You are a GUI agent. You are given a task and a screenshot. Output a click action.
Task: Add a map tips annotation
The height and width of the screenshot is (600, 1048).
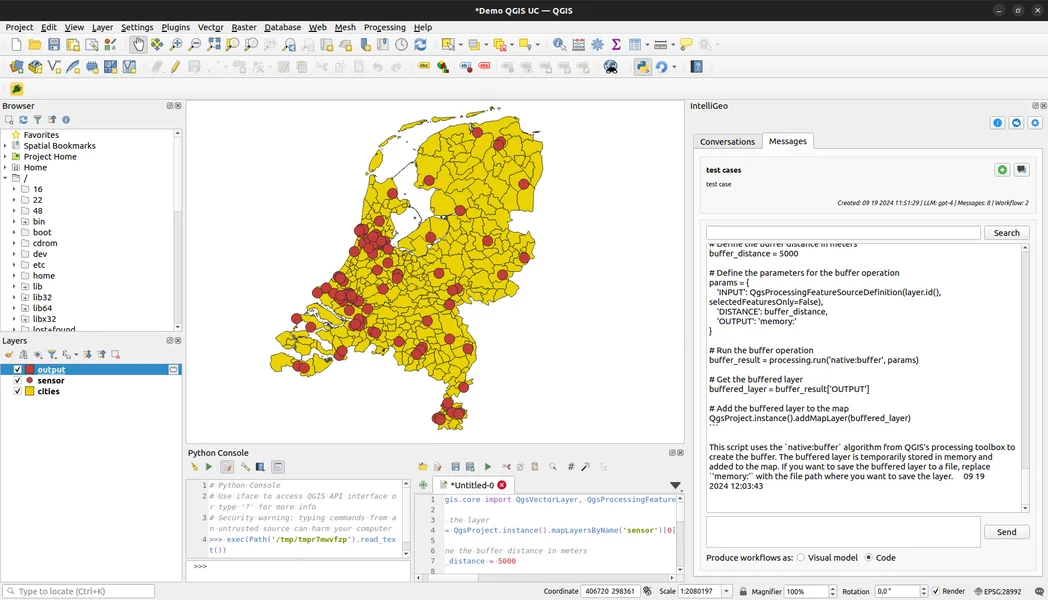point(686,45)
